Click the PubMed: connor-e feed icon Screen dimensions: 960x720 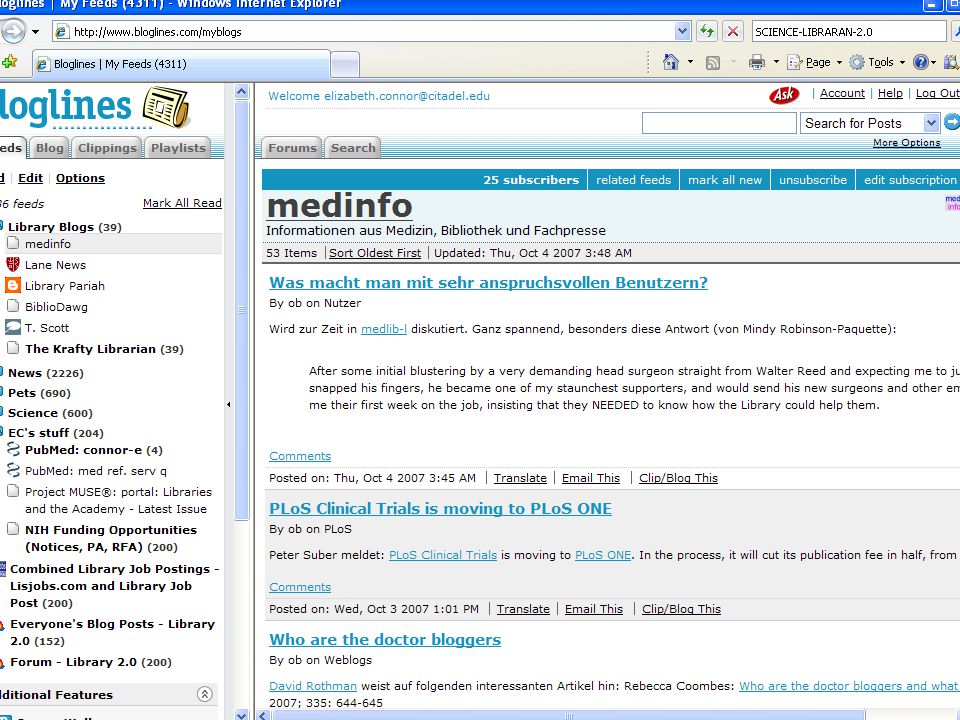pyautogui.click(x=13, y=449)
